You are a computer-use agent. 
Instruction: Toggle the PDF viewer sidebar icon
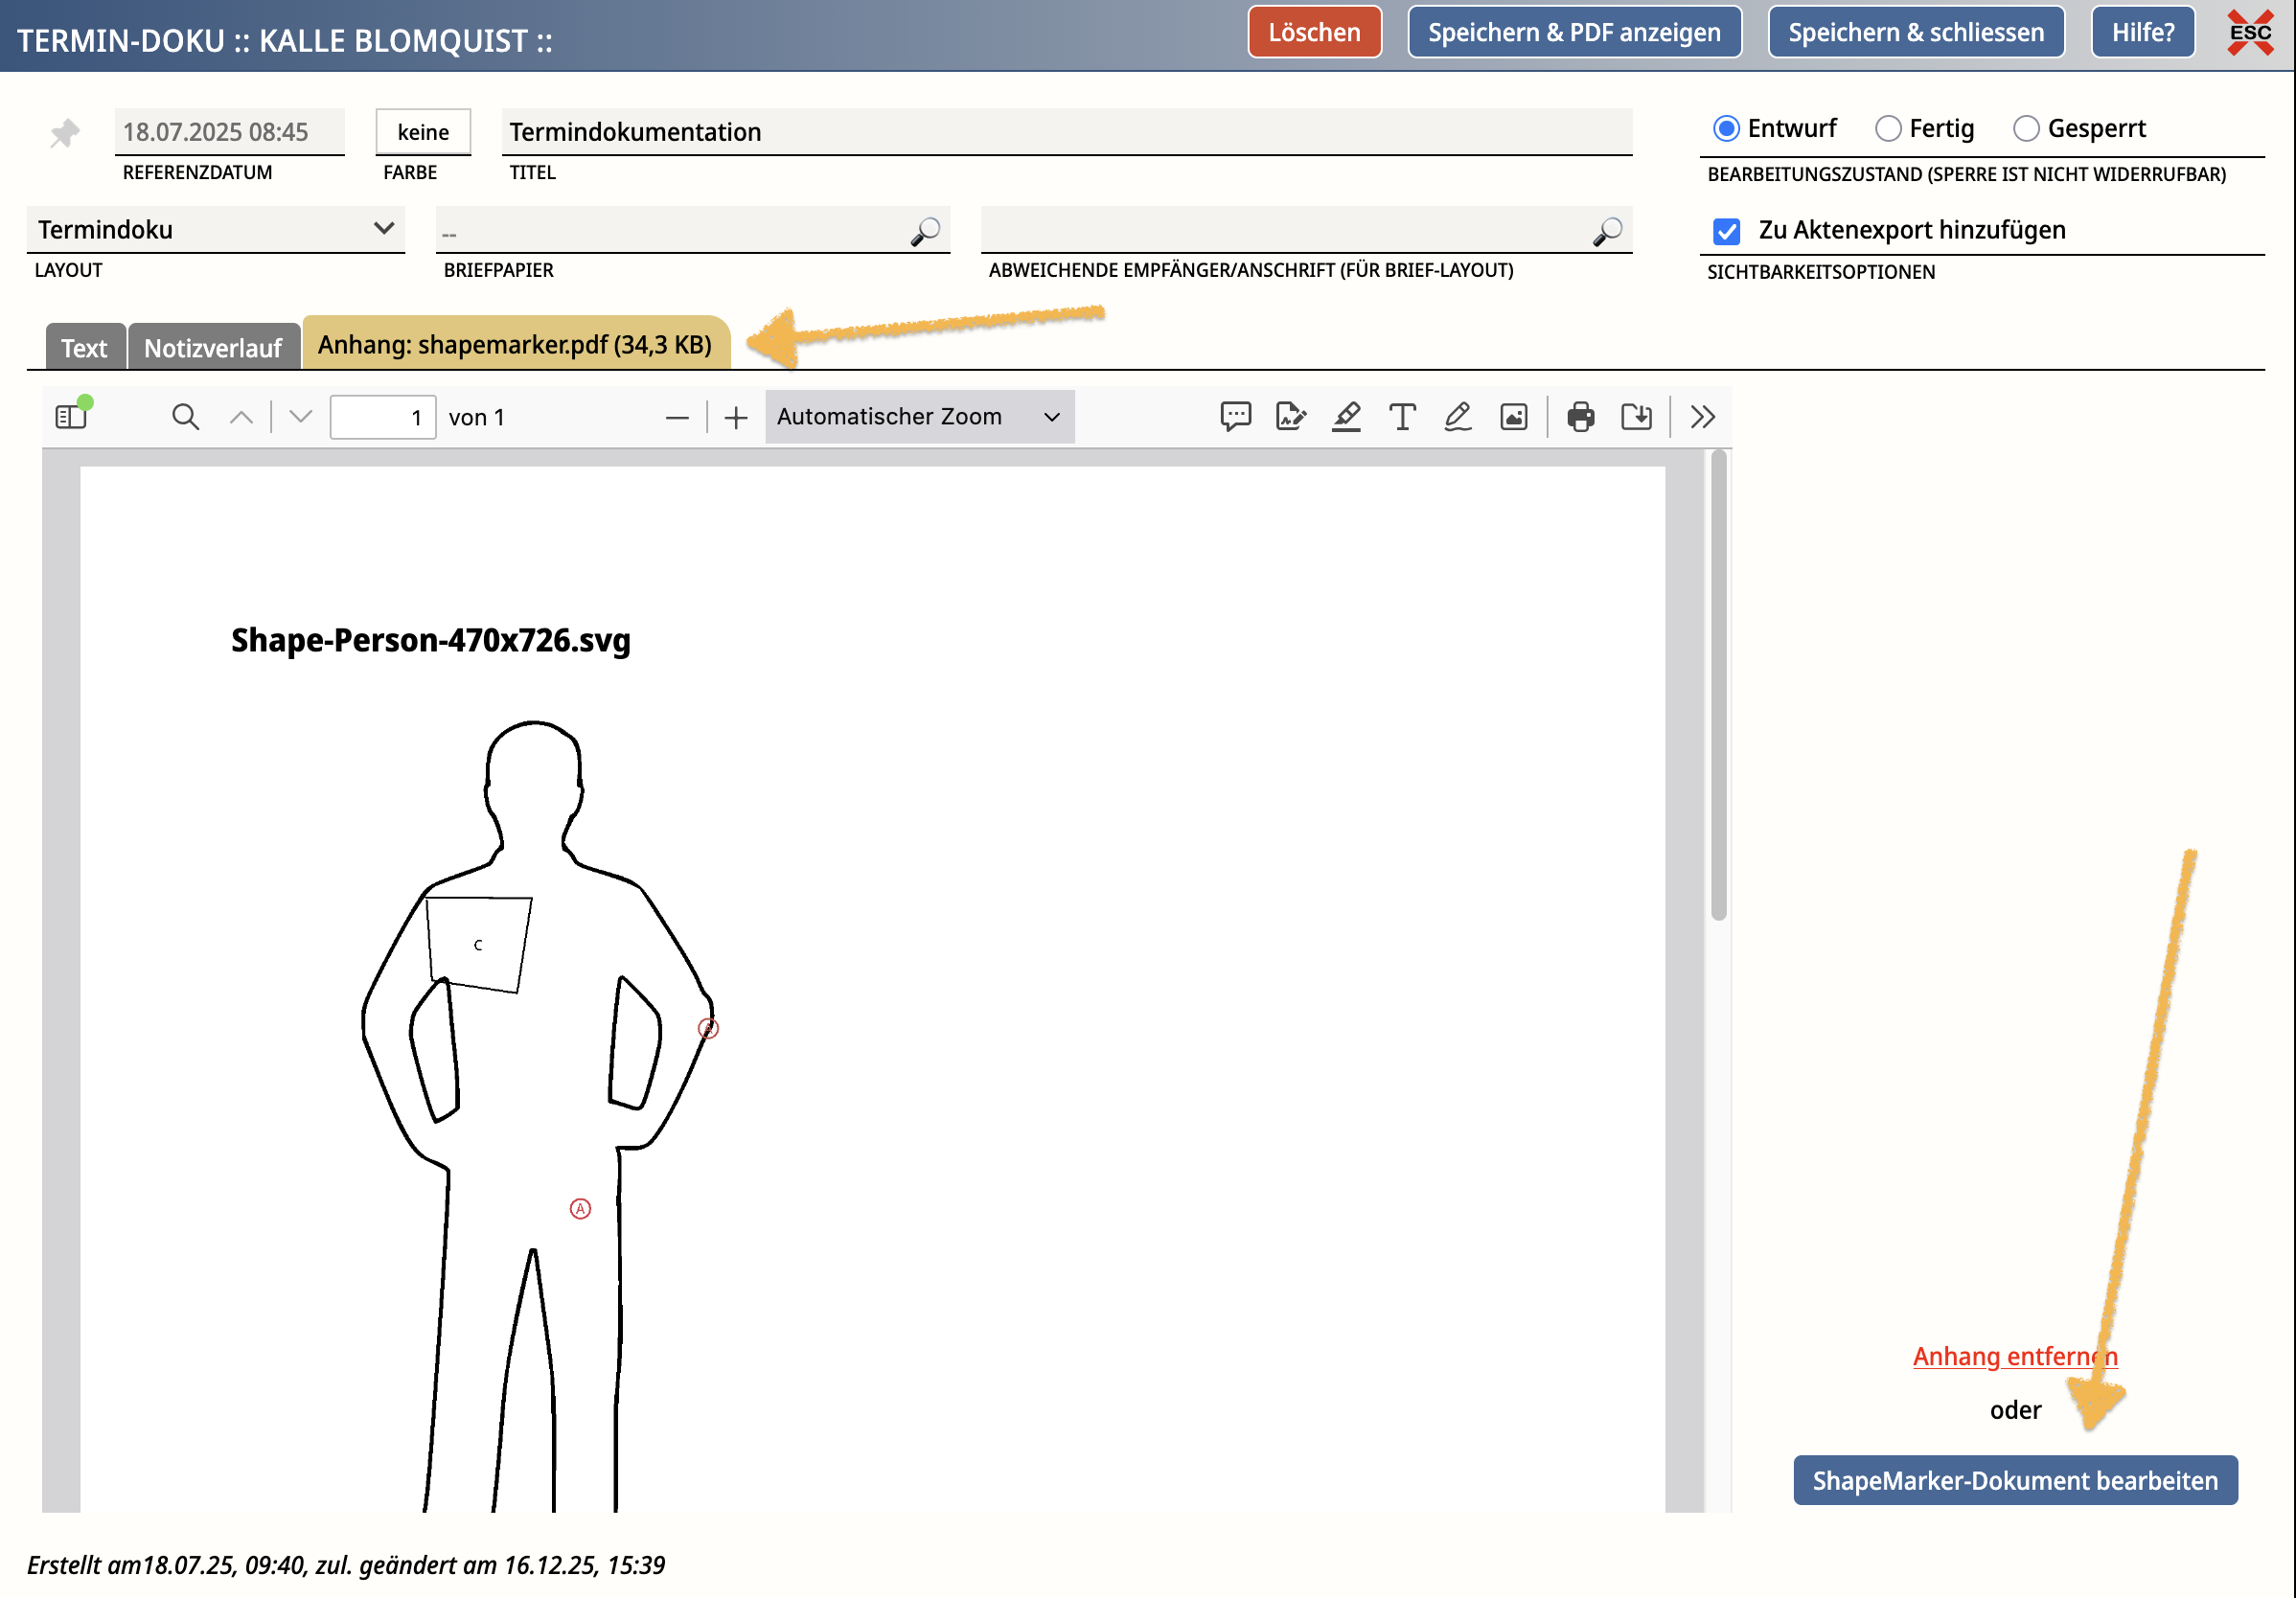click(x=70, y=416)
